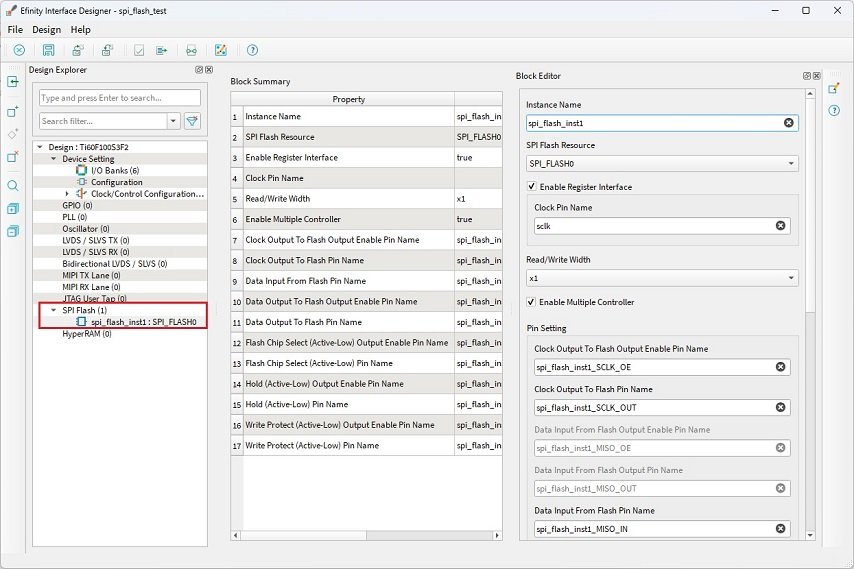Click the glasses report toolbar icon
The width and height of the screenshot is (854, 569).
[191, 50]
